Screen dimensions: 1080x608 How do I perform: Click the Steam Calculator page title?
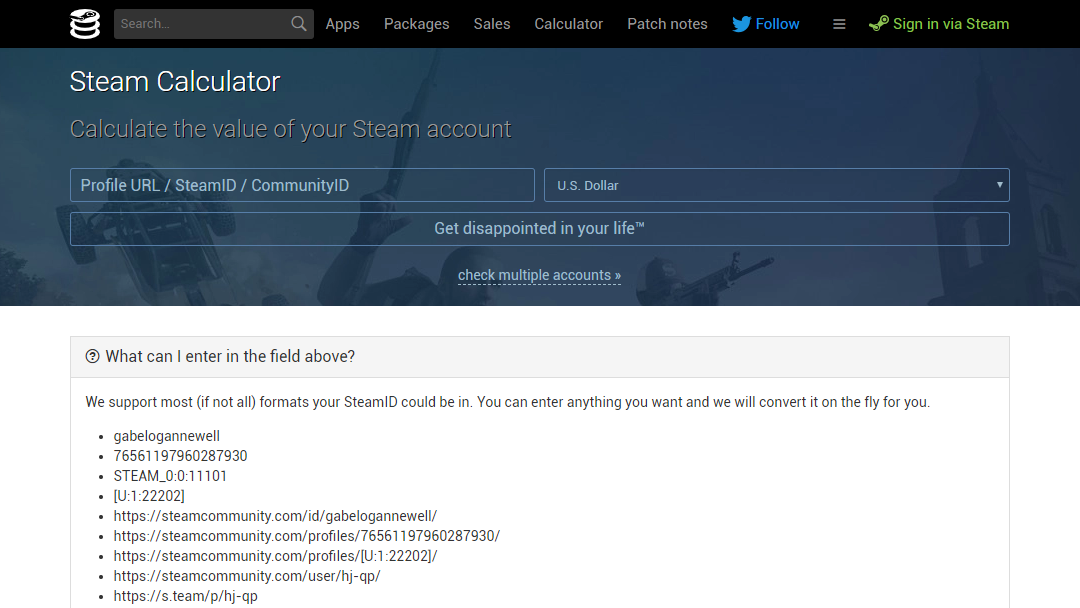pyautogui.click(x=175, y=82)
